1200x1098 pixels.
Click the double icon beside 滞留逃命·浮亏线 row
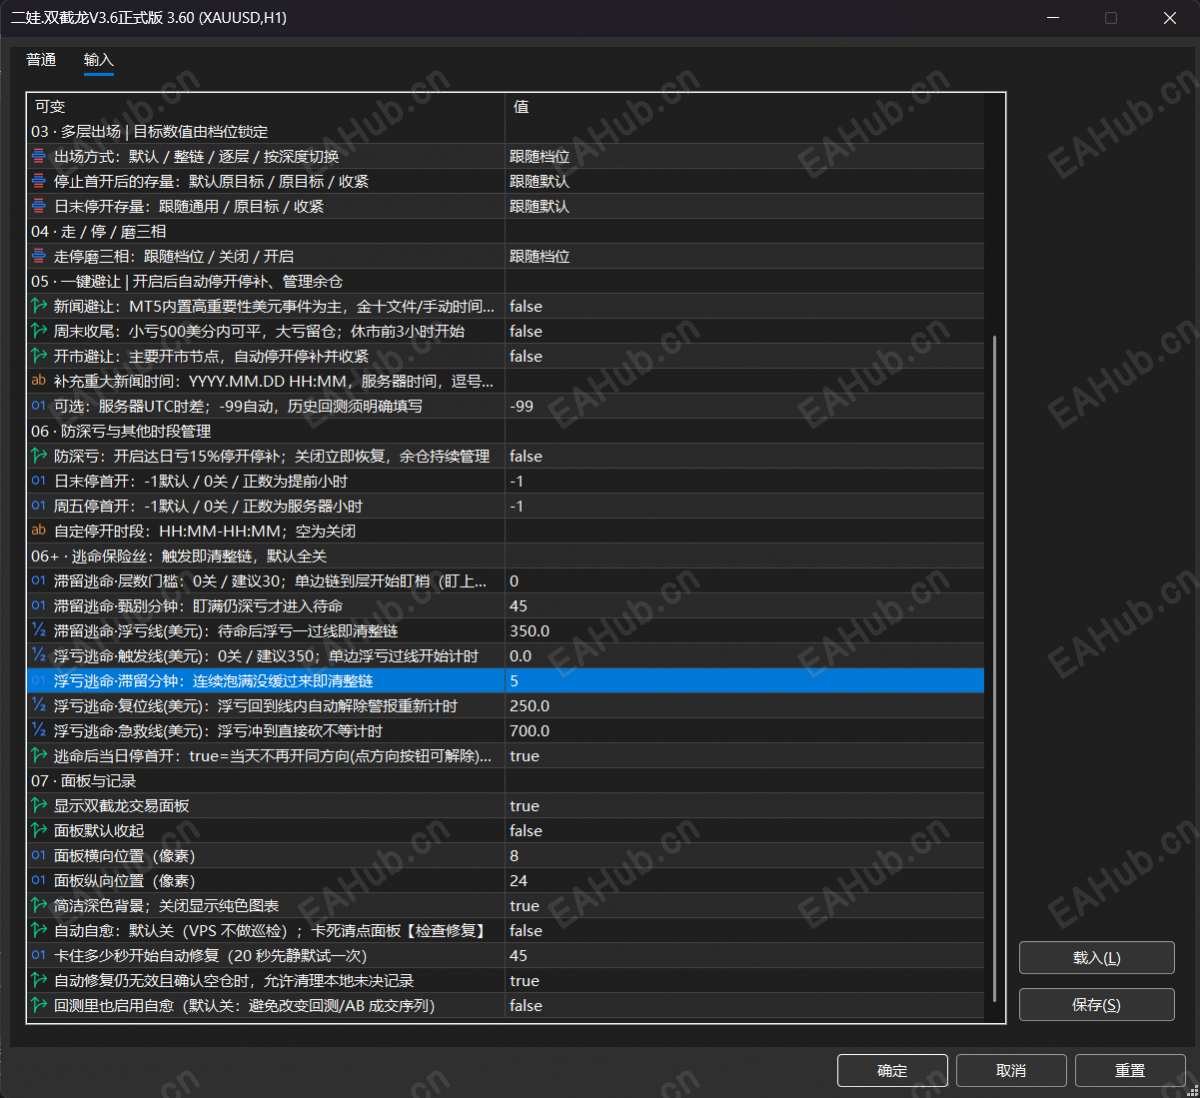click(x=39, y=631)
